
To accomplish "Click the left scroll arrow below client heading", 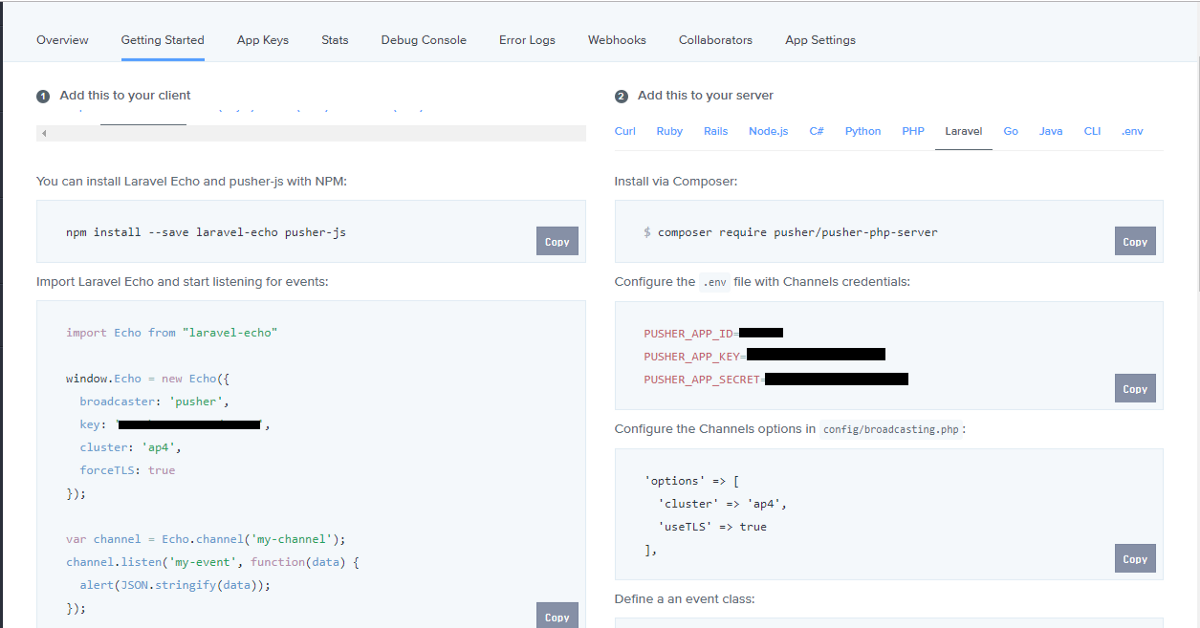I will pyautogui.click(x=43, y=132).
